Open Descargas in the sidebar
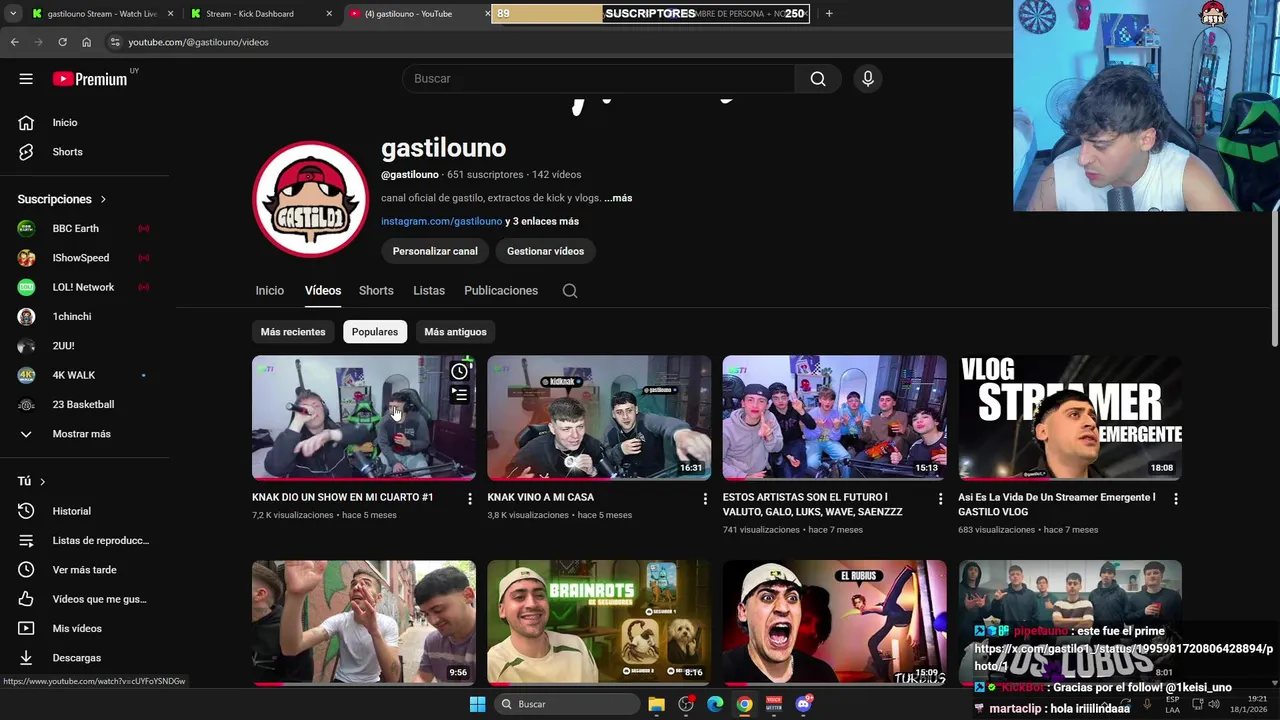1280x720 pixels. [x=76, y=658]
